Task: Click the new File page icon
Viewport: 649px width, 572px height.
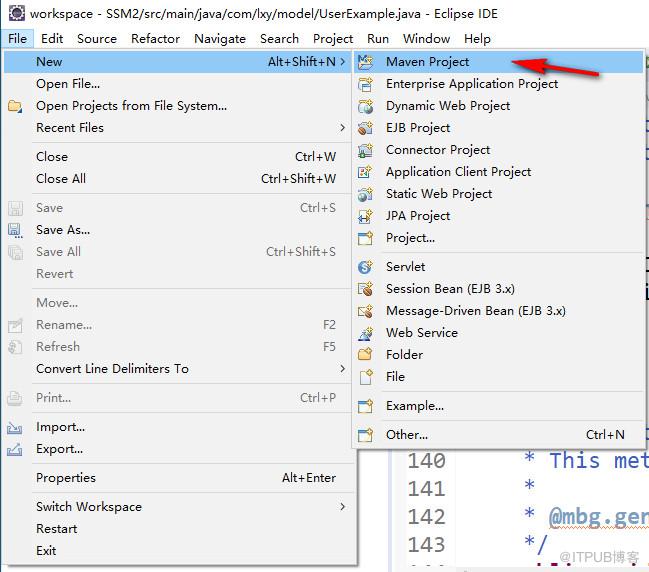Action: pyautogui.click(x=365, y=377)
